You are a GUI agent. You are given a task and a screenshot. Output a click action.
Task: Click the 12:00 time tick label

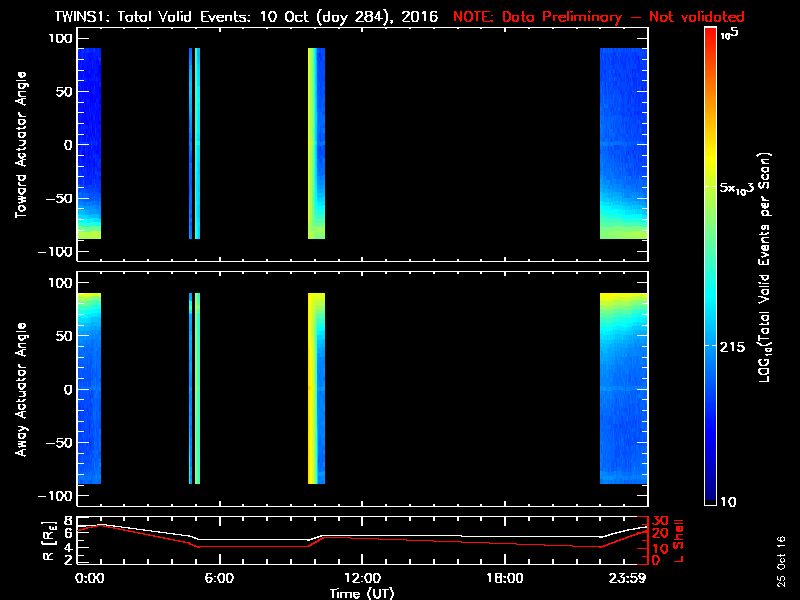tap(362, 579)
